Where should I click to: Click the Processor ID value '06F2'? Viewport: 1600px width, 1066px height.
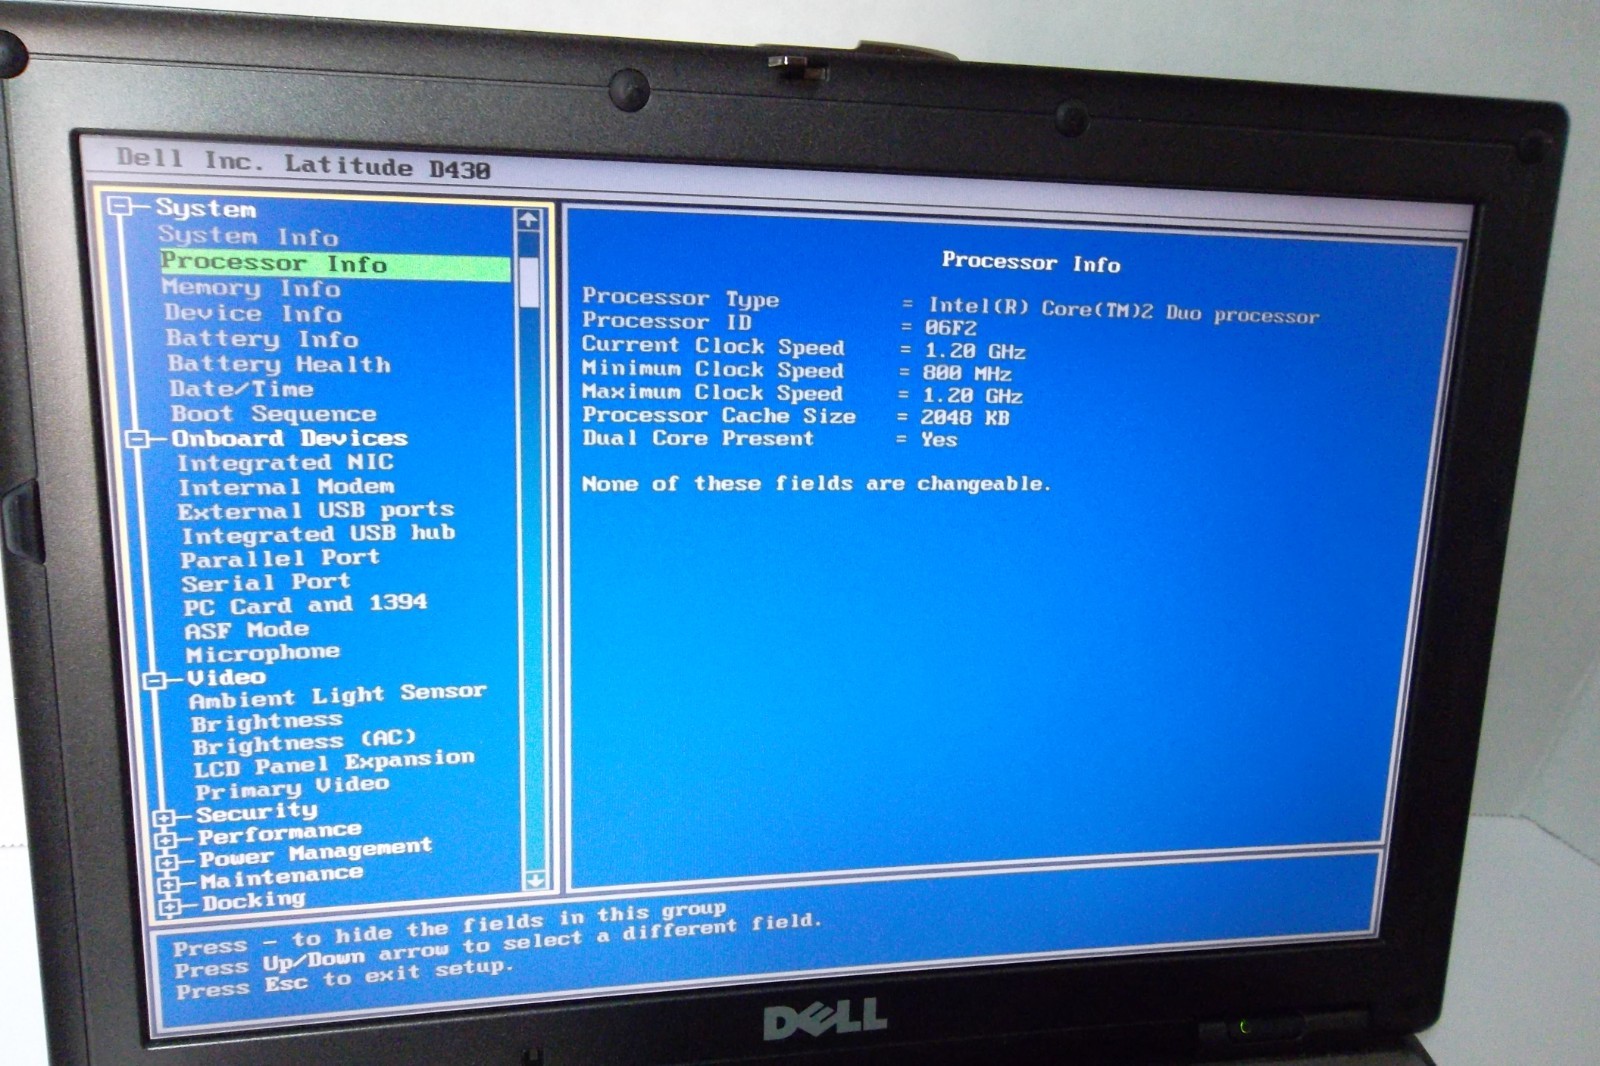pos(950,327)
